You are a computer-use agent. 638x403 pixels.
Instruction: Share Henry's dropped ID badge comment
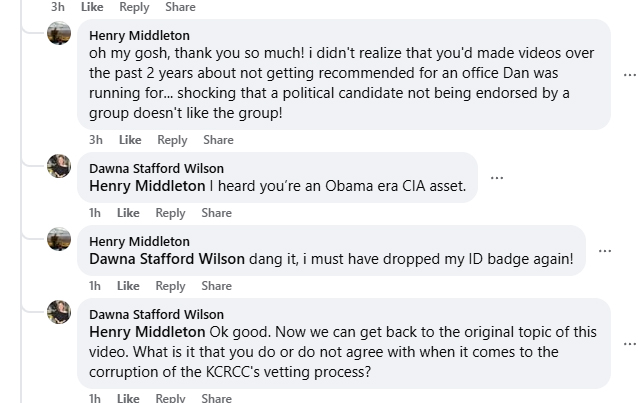pyautogui.click(x=216, y=286)
